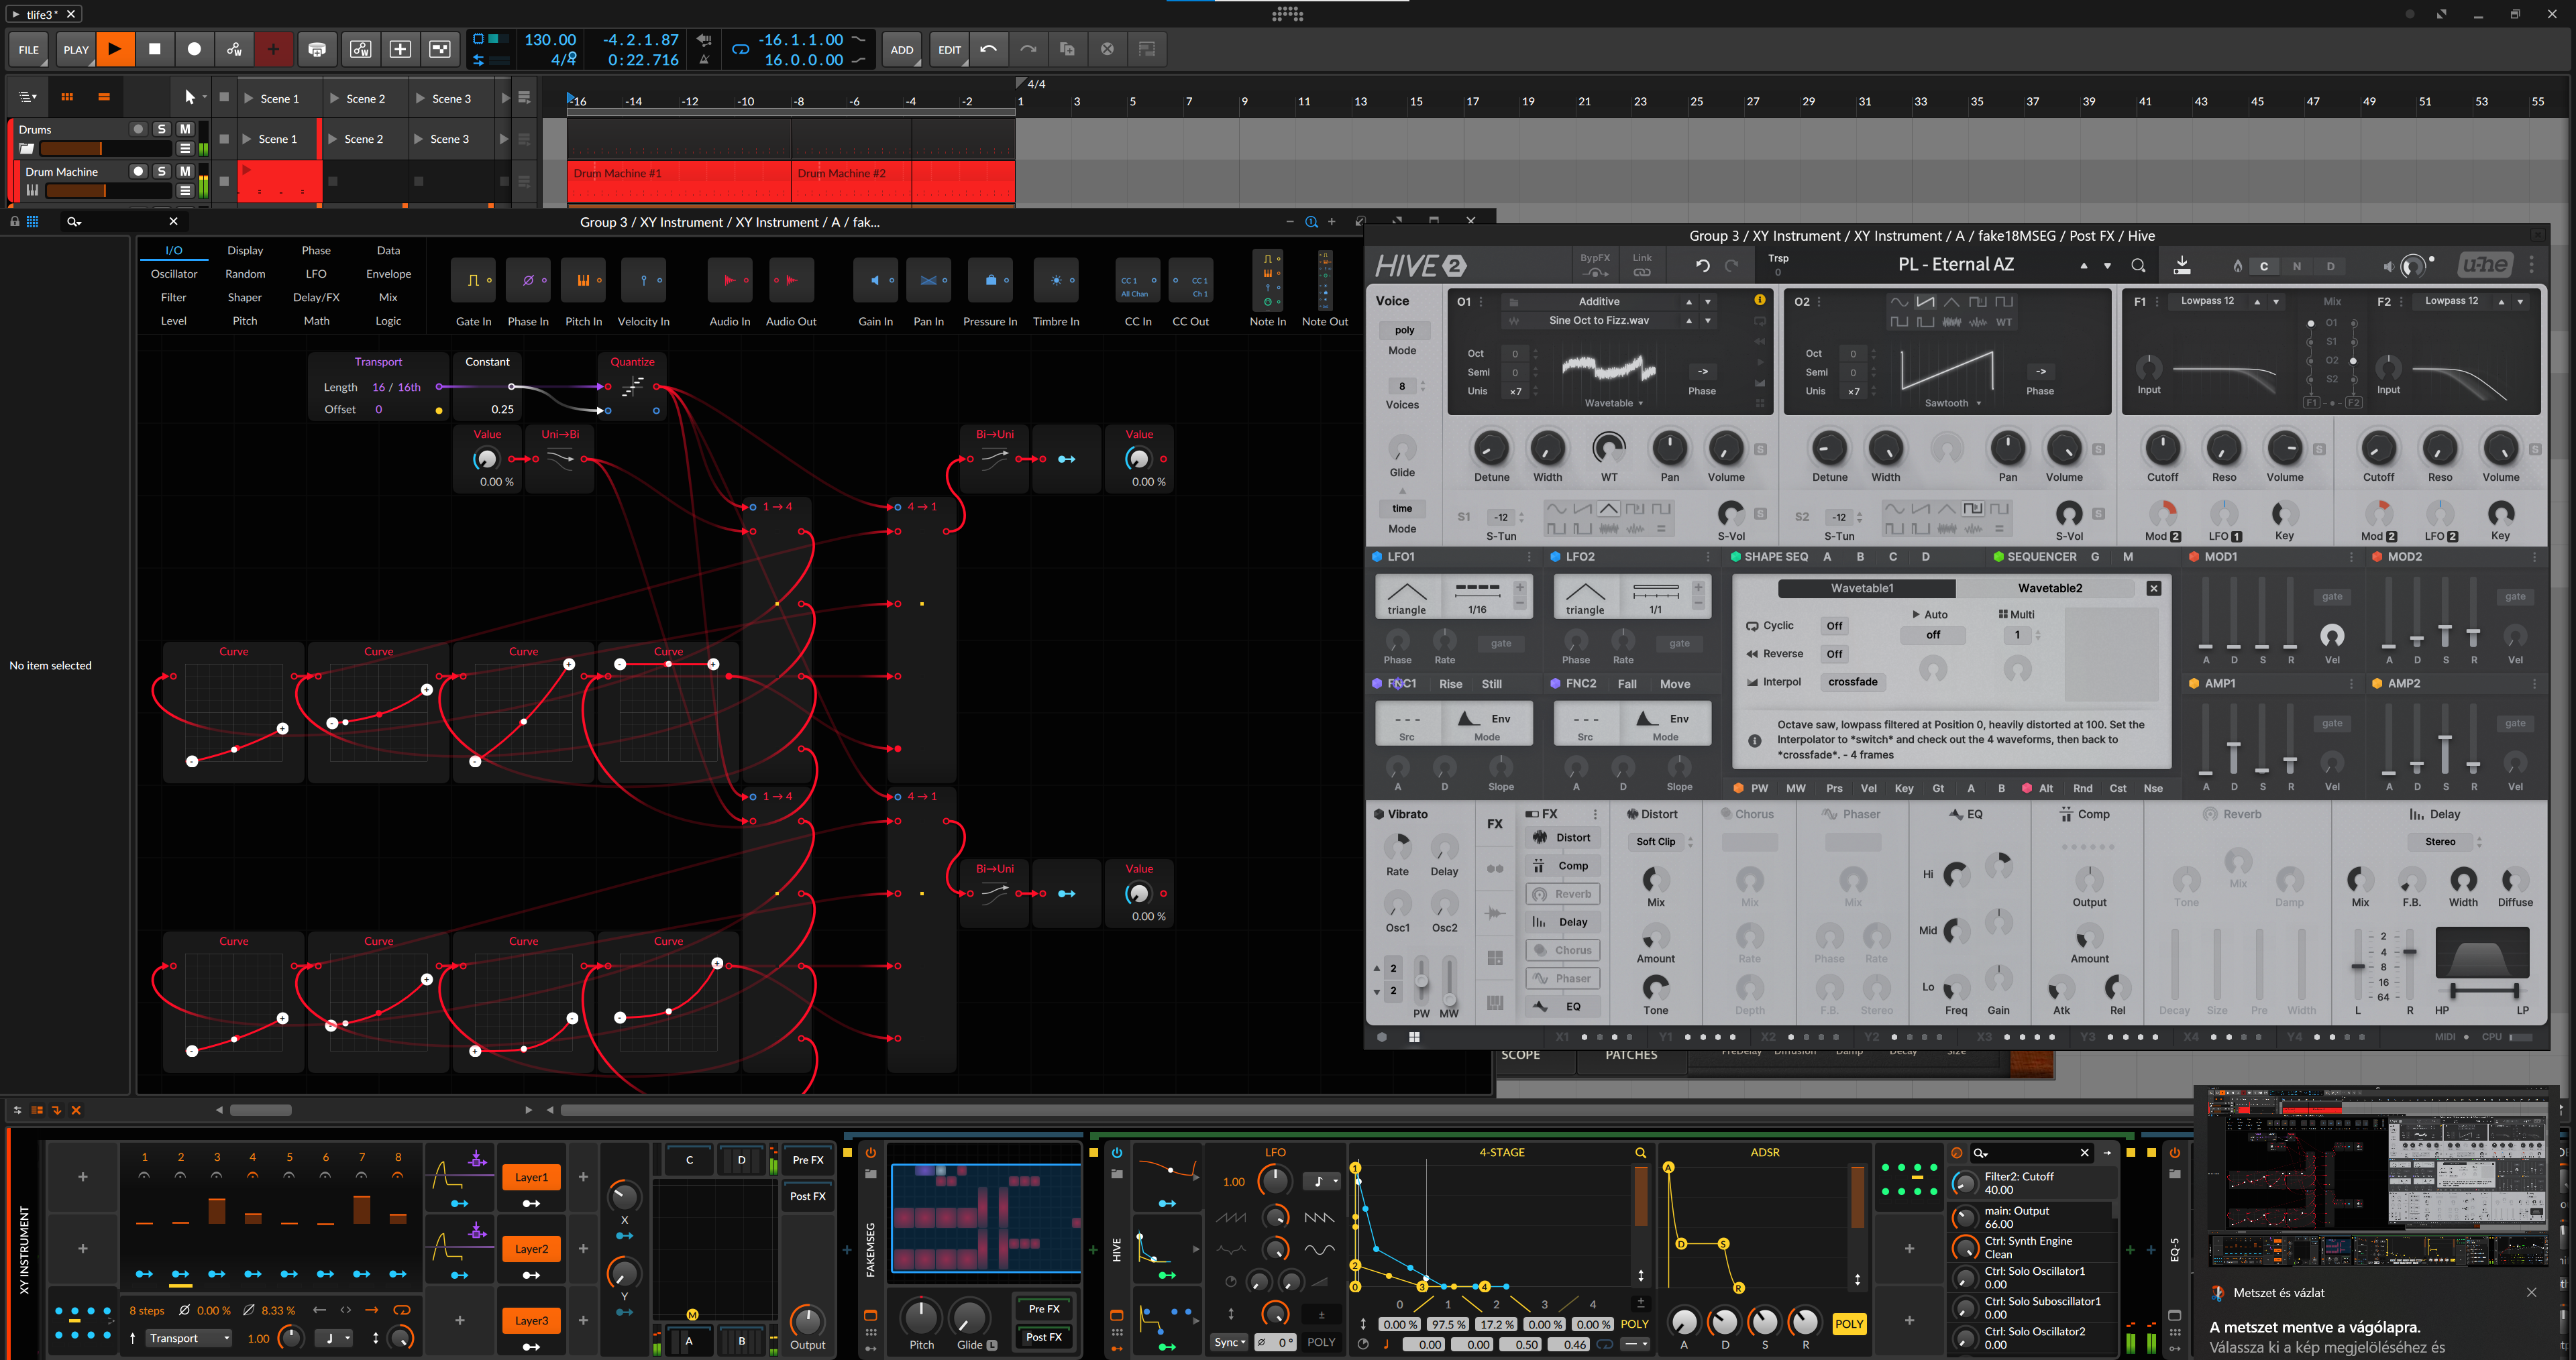
Task: Add the Velocity In module
Action: pyautogui.click(x=643, y=281)
